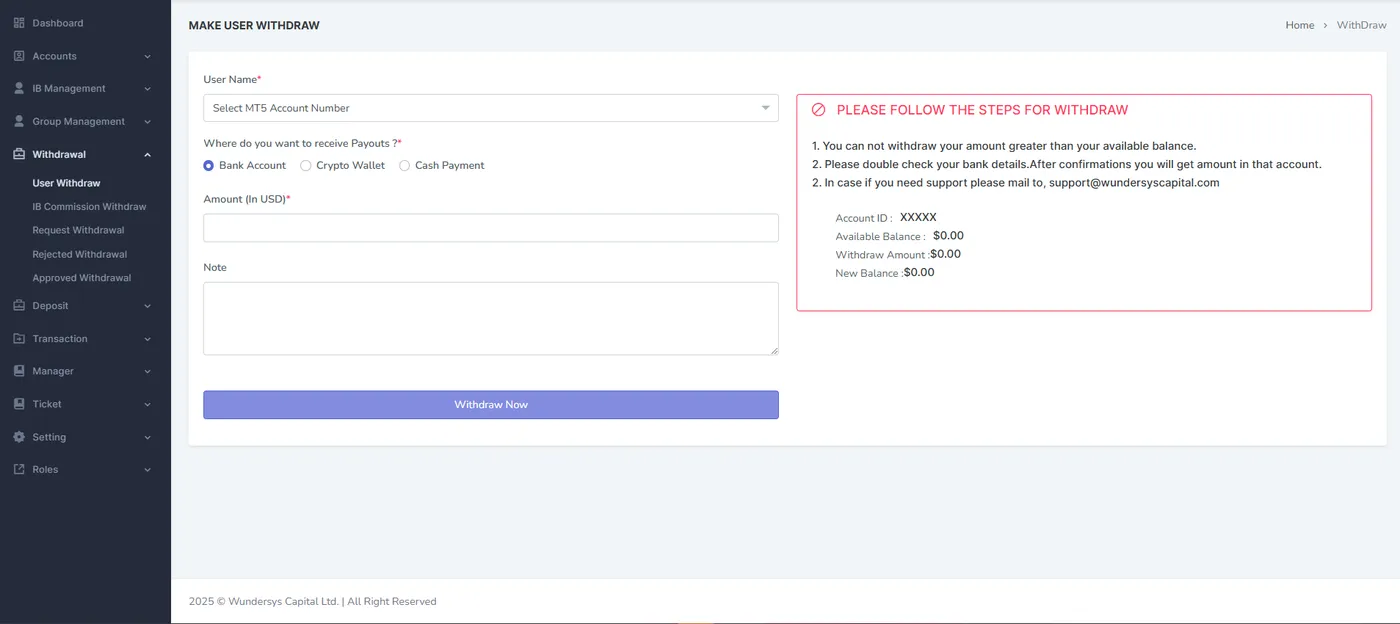Screen dimensions: 1400x624
Task: Click the Withdrawal briefcase icon
Action: coord(19,154)
